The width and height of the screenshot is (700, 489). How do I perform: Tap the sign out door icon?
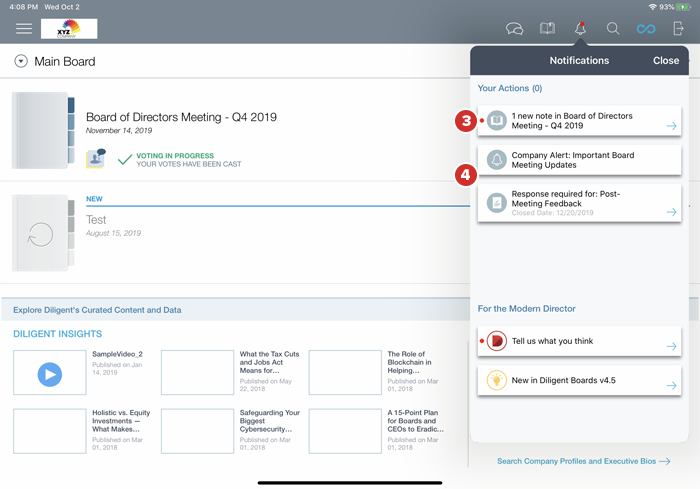(678, 29)
